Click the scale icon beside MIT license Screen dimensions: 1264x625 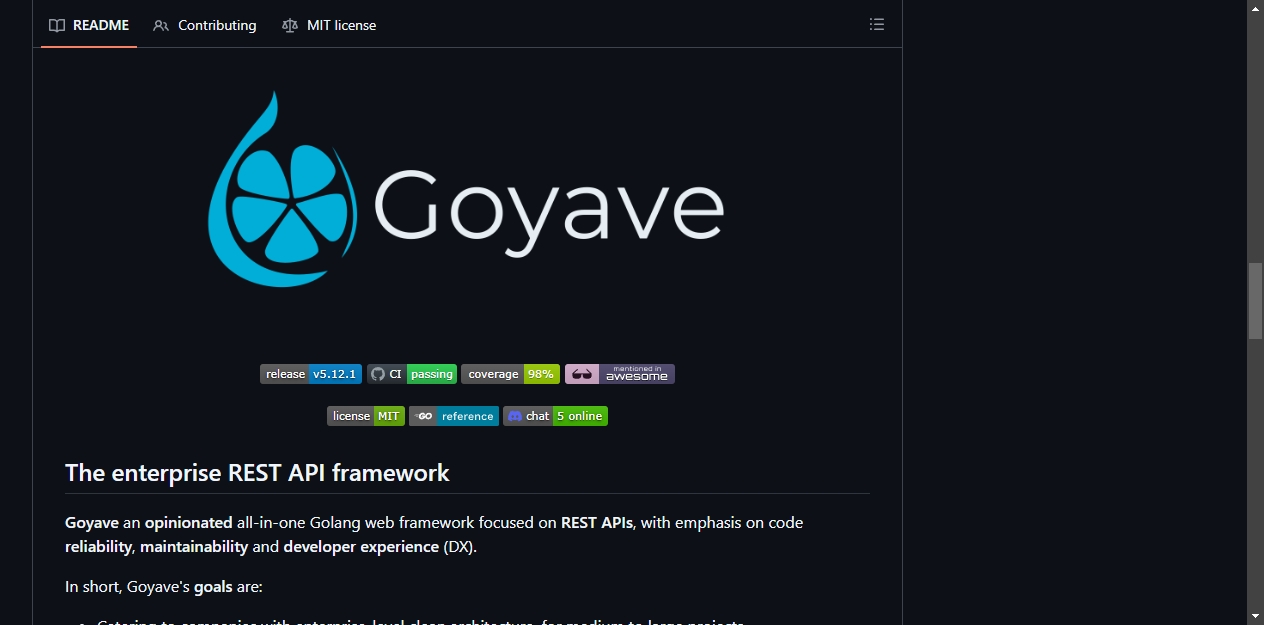290,25
